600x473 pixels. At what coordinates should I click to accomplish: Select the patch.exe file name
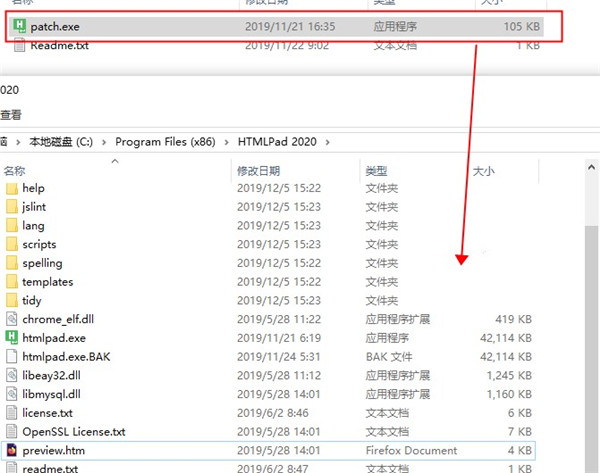(x=55, y=27)
